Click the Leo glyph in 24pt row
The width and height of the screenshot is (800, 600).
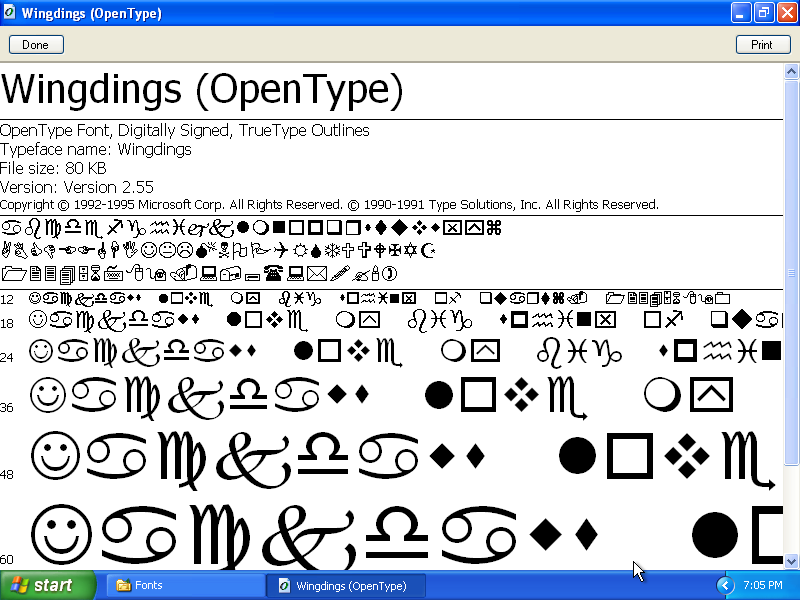coord(549,353)
